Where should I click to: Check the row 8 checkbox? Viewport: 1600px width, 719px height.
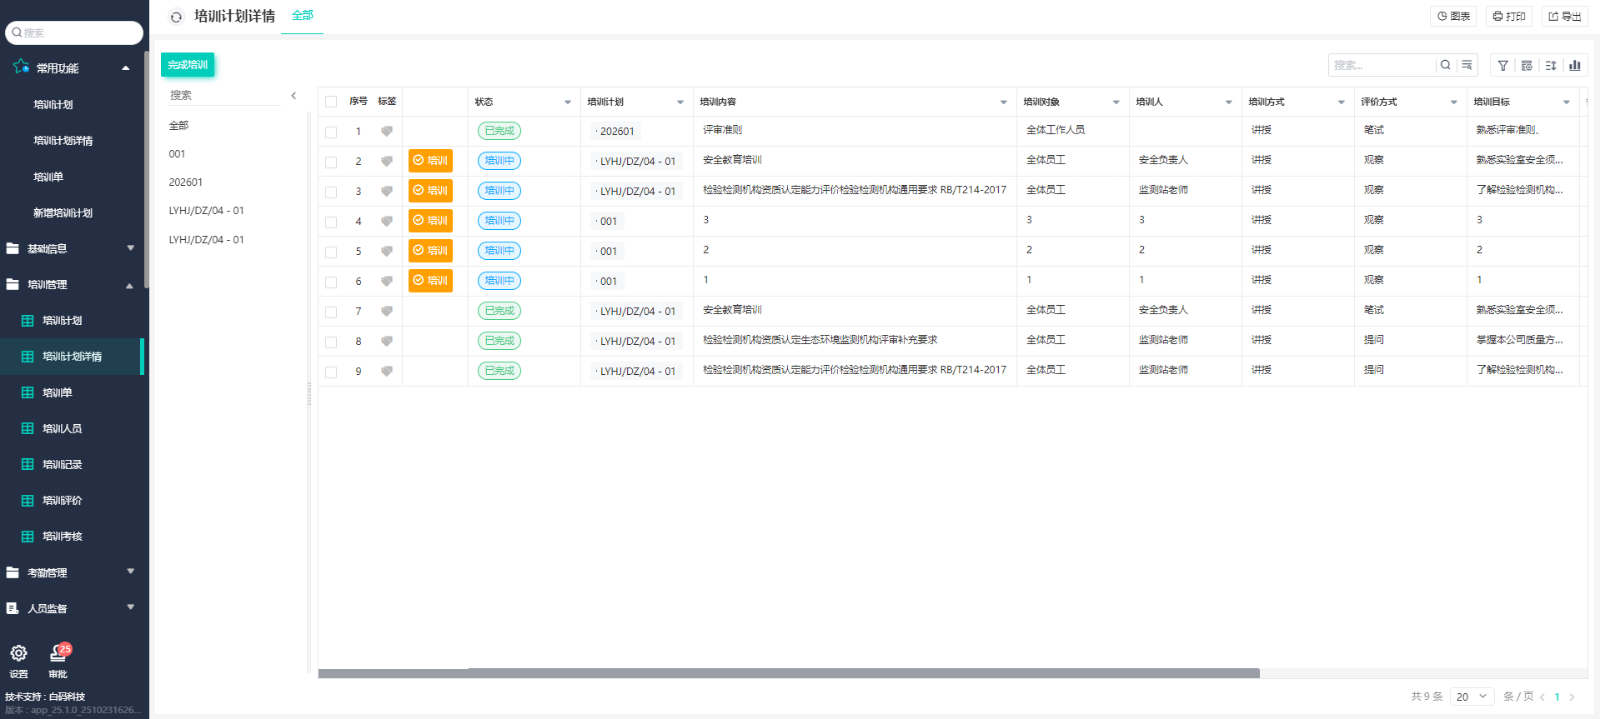[331, 342]
